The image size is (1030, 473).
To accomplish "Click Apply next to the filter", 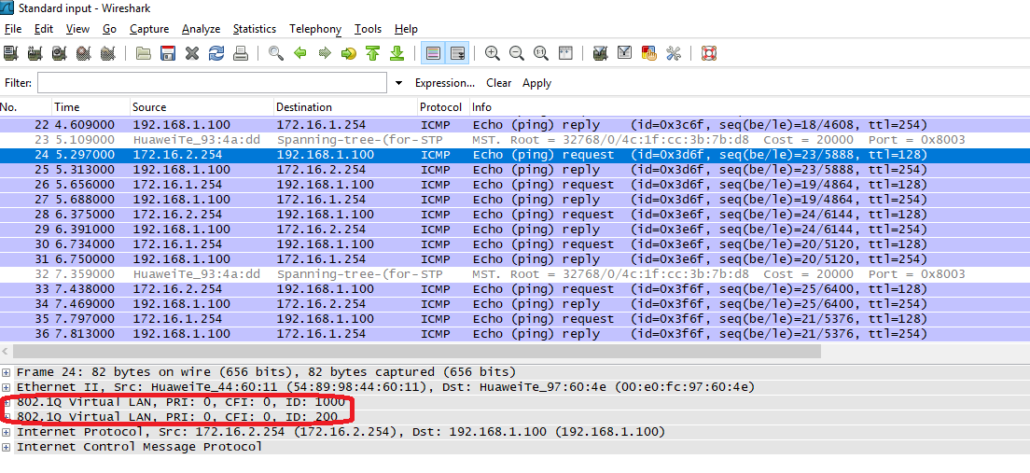I will (537, 83).
